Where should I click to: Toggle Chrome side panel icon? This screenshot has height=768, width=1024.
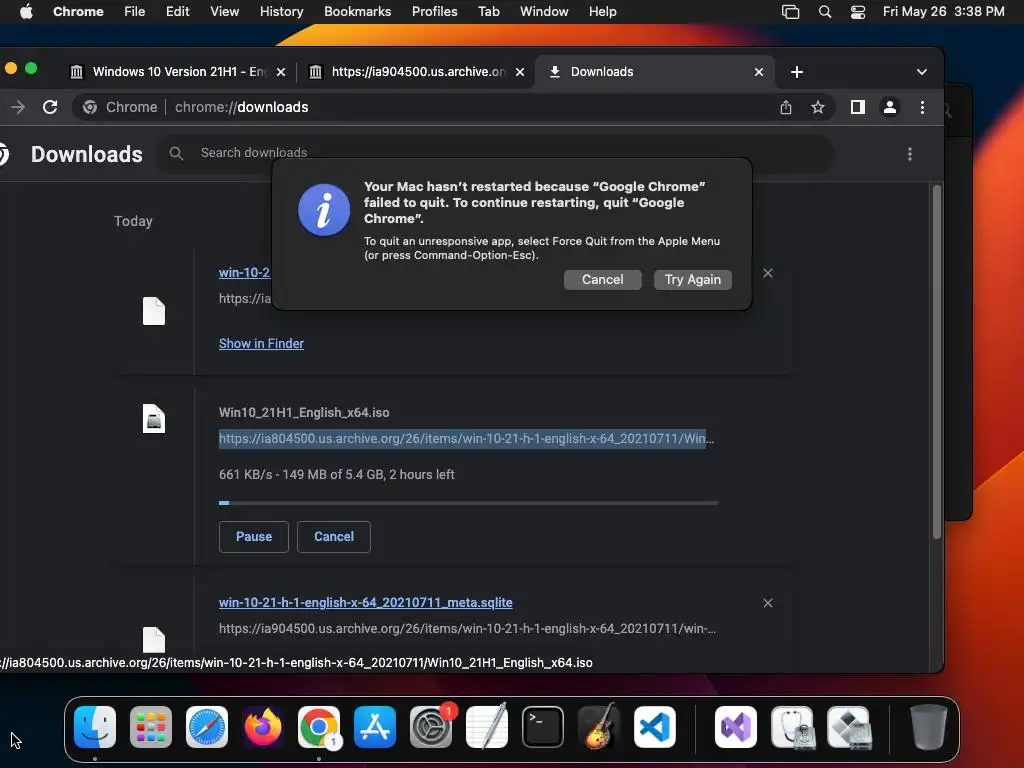857,107
